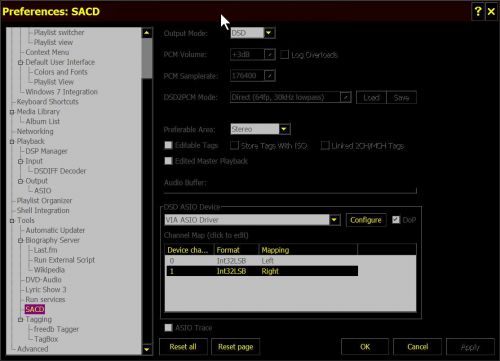The height and width of the screenshot is (361, 500).
Task: Collapse the Tools tree node
Action: tap(12, 221)
